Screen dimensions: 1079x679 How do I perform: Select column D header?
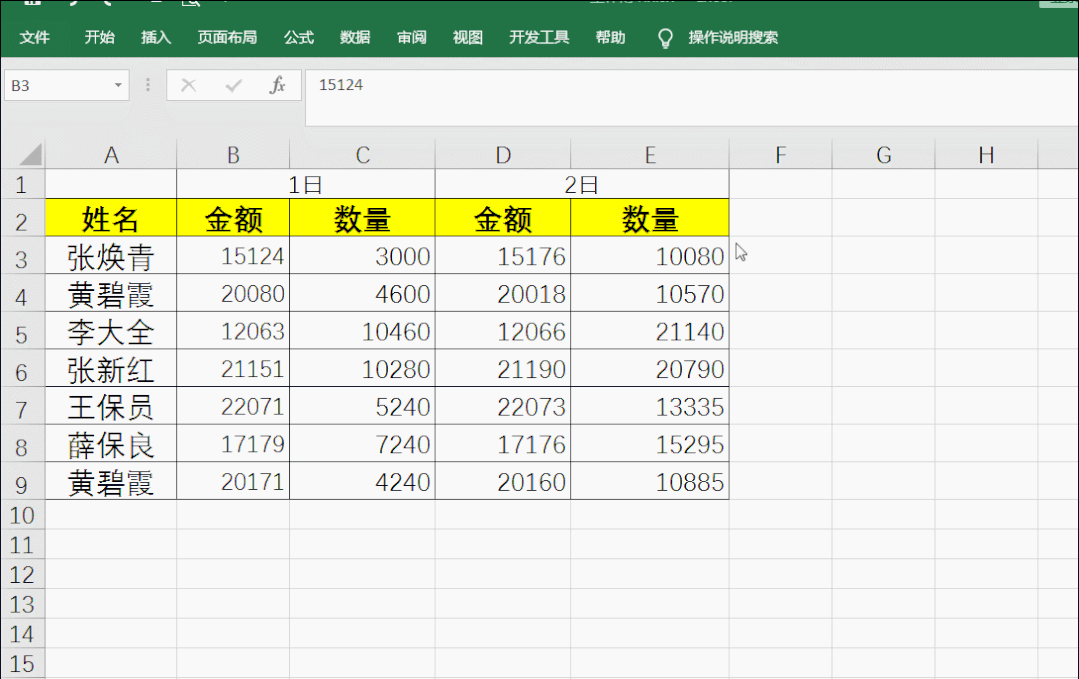click(503, 155)
